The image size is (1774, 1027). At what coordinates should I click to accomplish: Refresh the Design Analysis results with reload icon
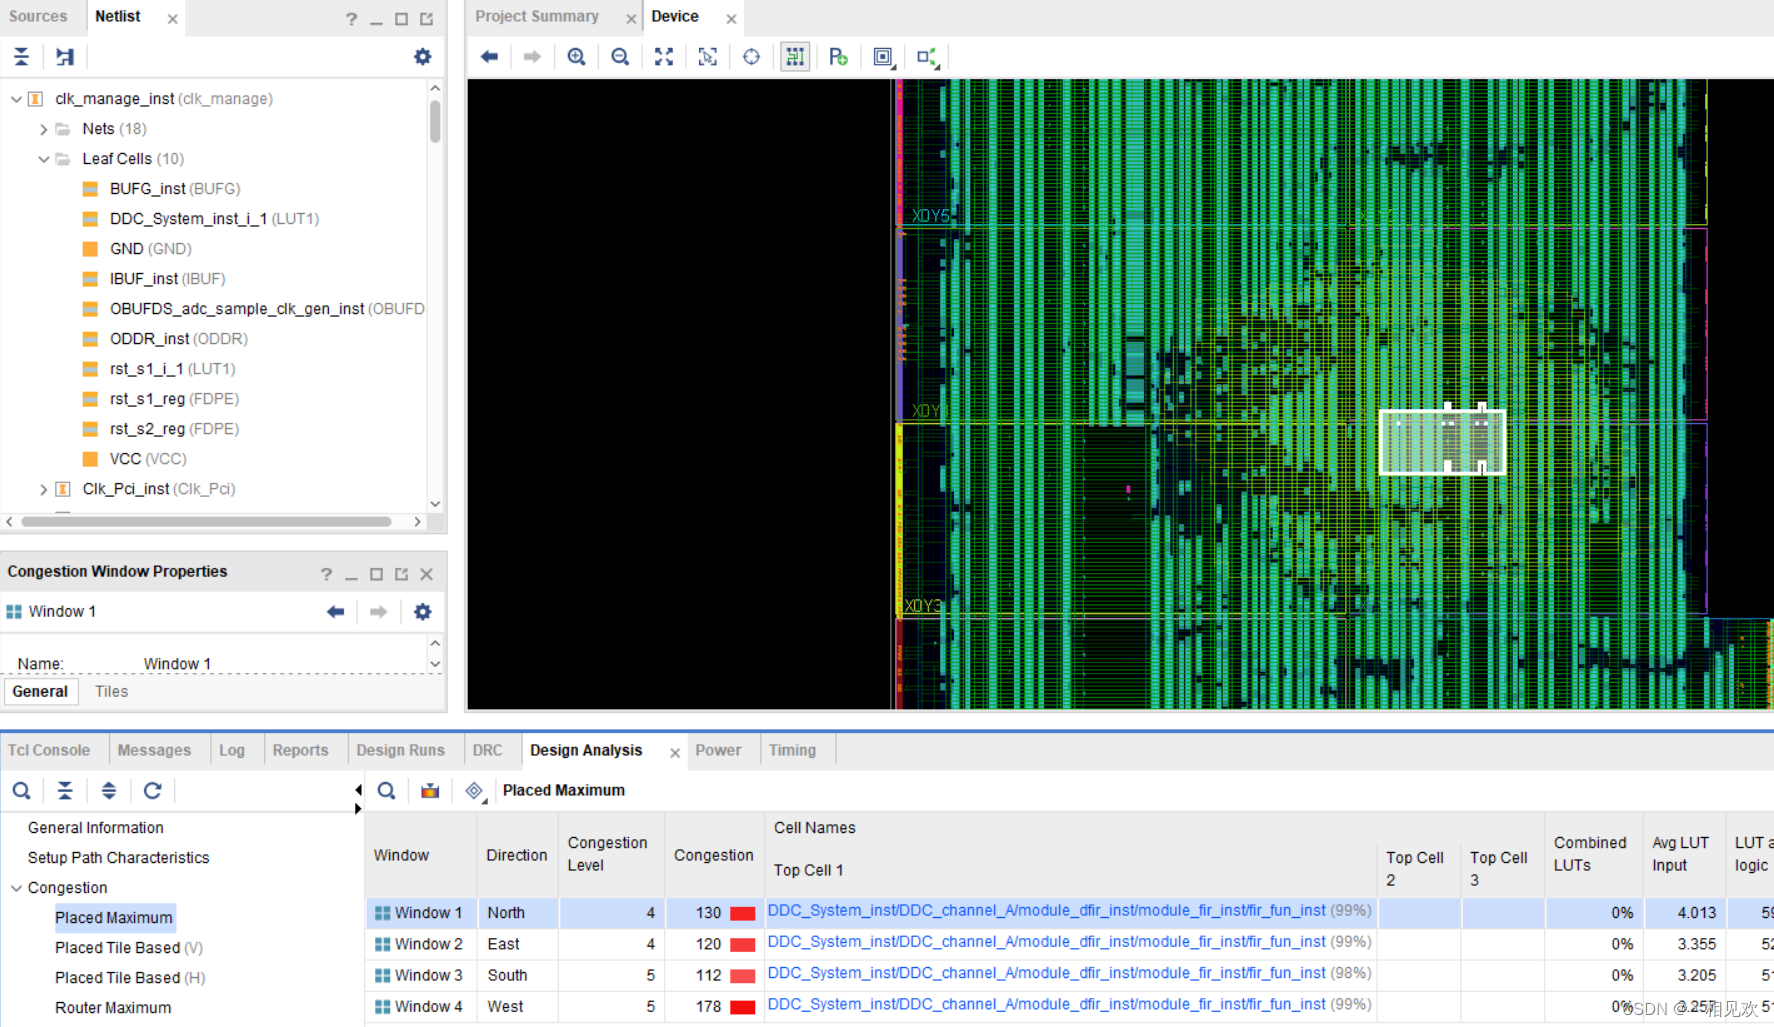tap(152, 790)
